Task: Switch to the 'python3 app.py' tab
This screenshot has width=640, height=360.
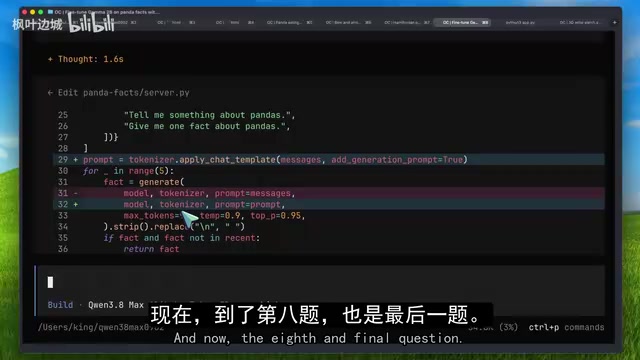Action: click(x=520, y=22)
